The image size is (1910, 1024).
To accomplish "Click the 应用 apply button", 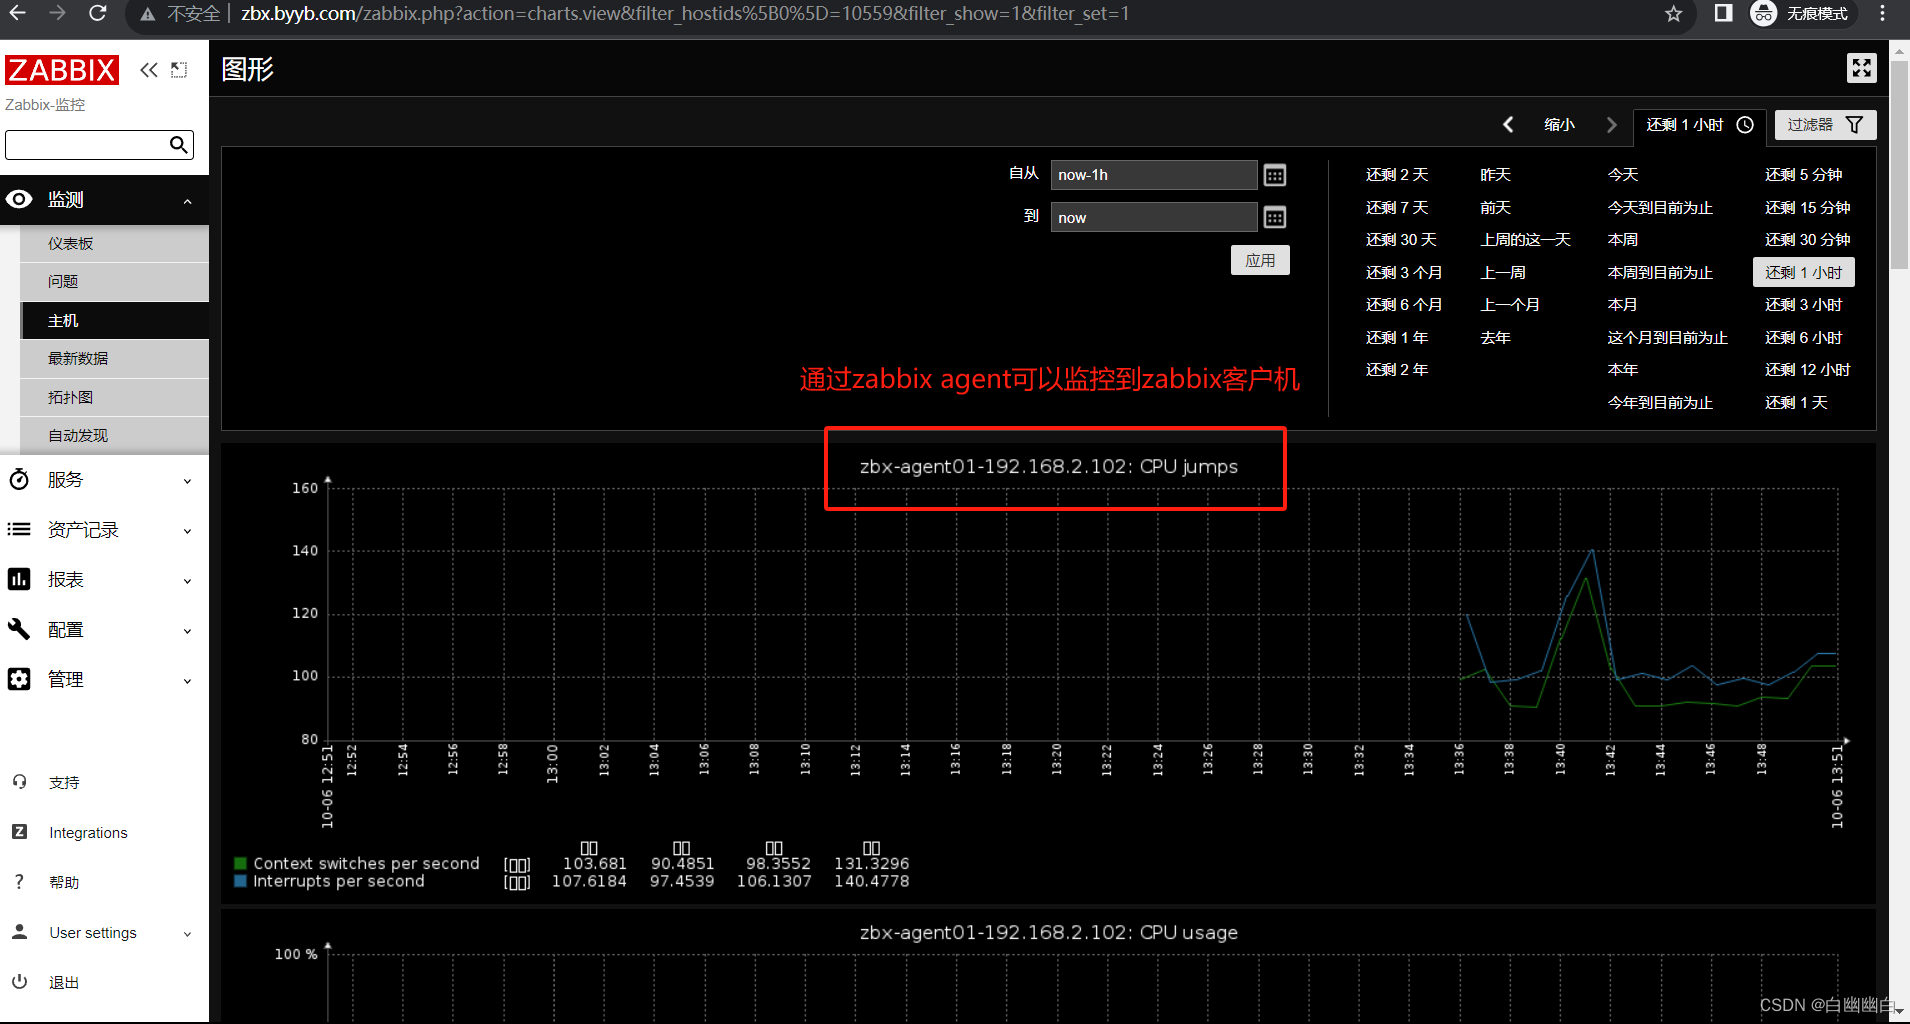I will tap(1260, 260).
